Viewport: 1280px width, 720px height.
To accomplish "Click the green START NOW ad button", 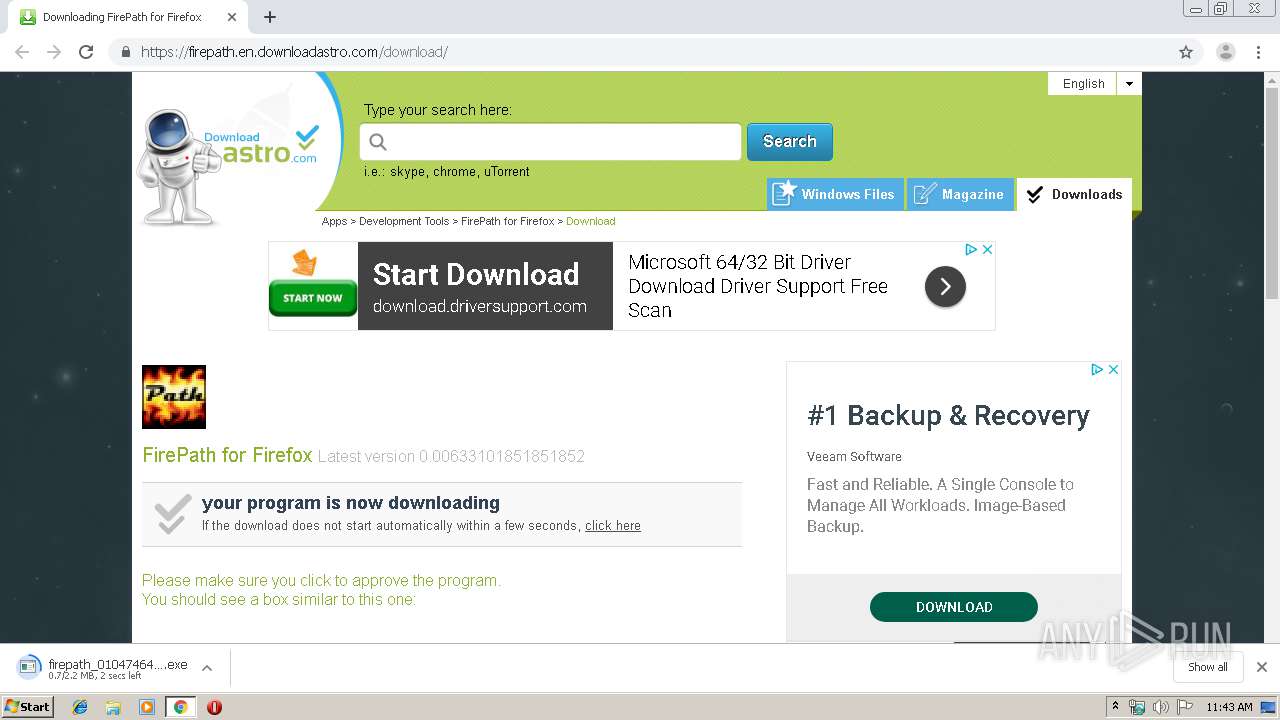I will (313, 298).
